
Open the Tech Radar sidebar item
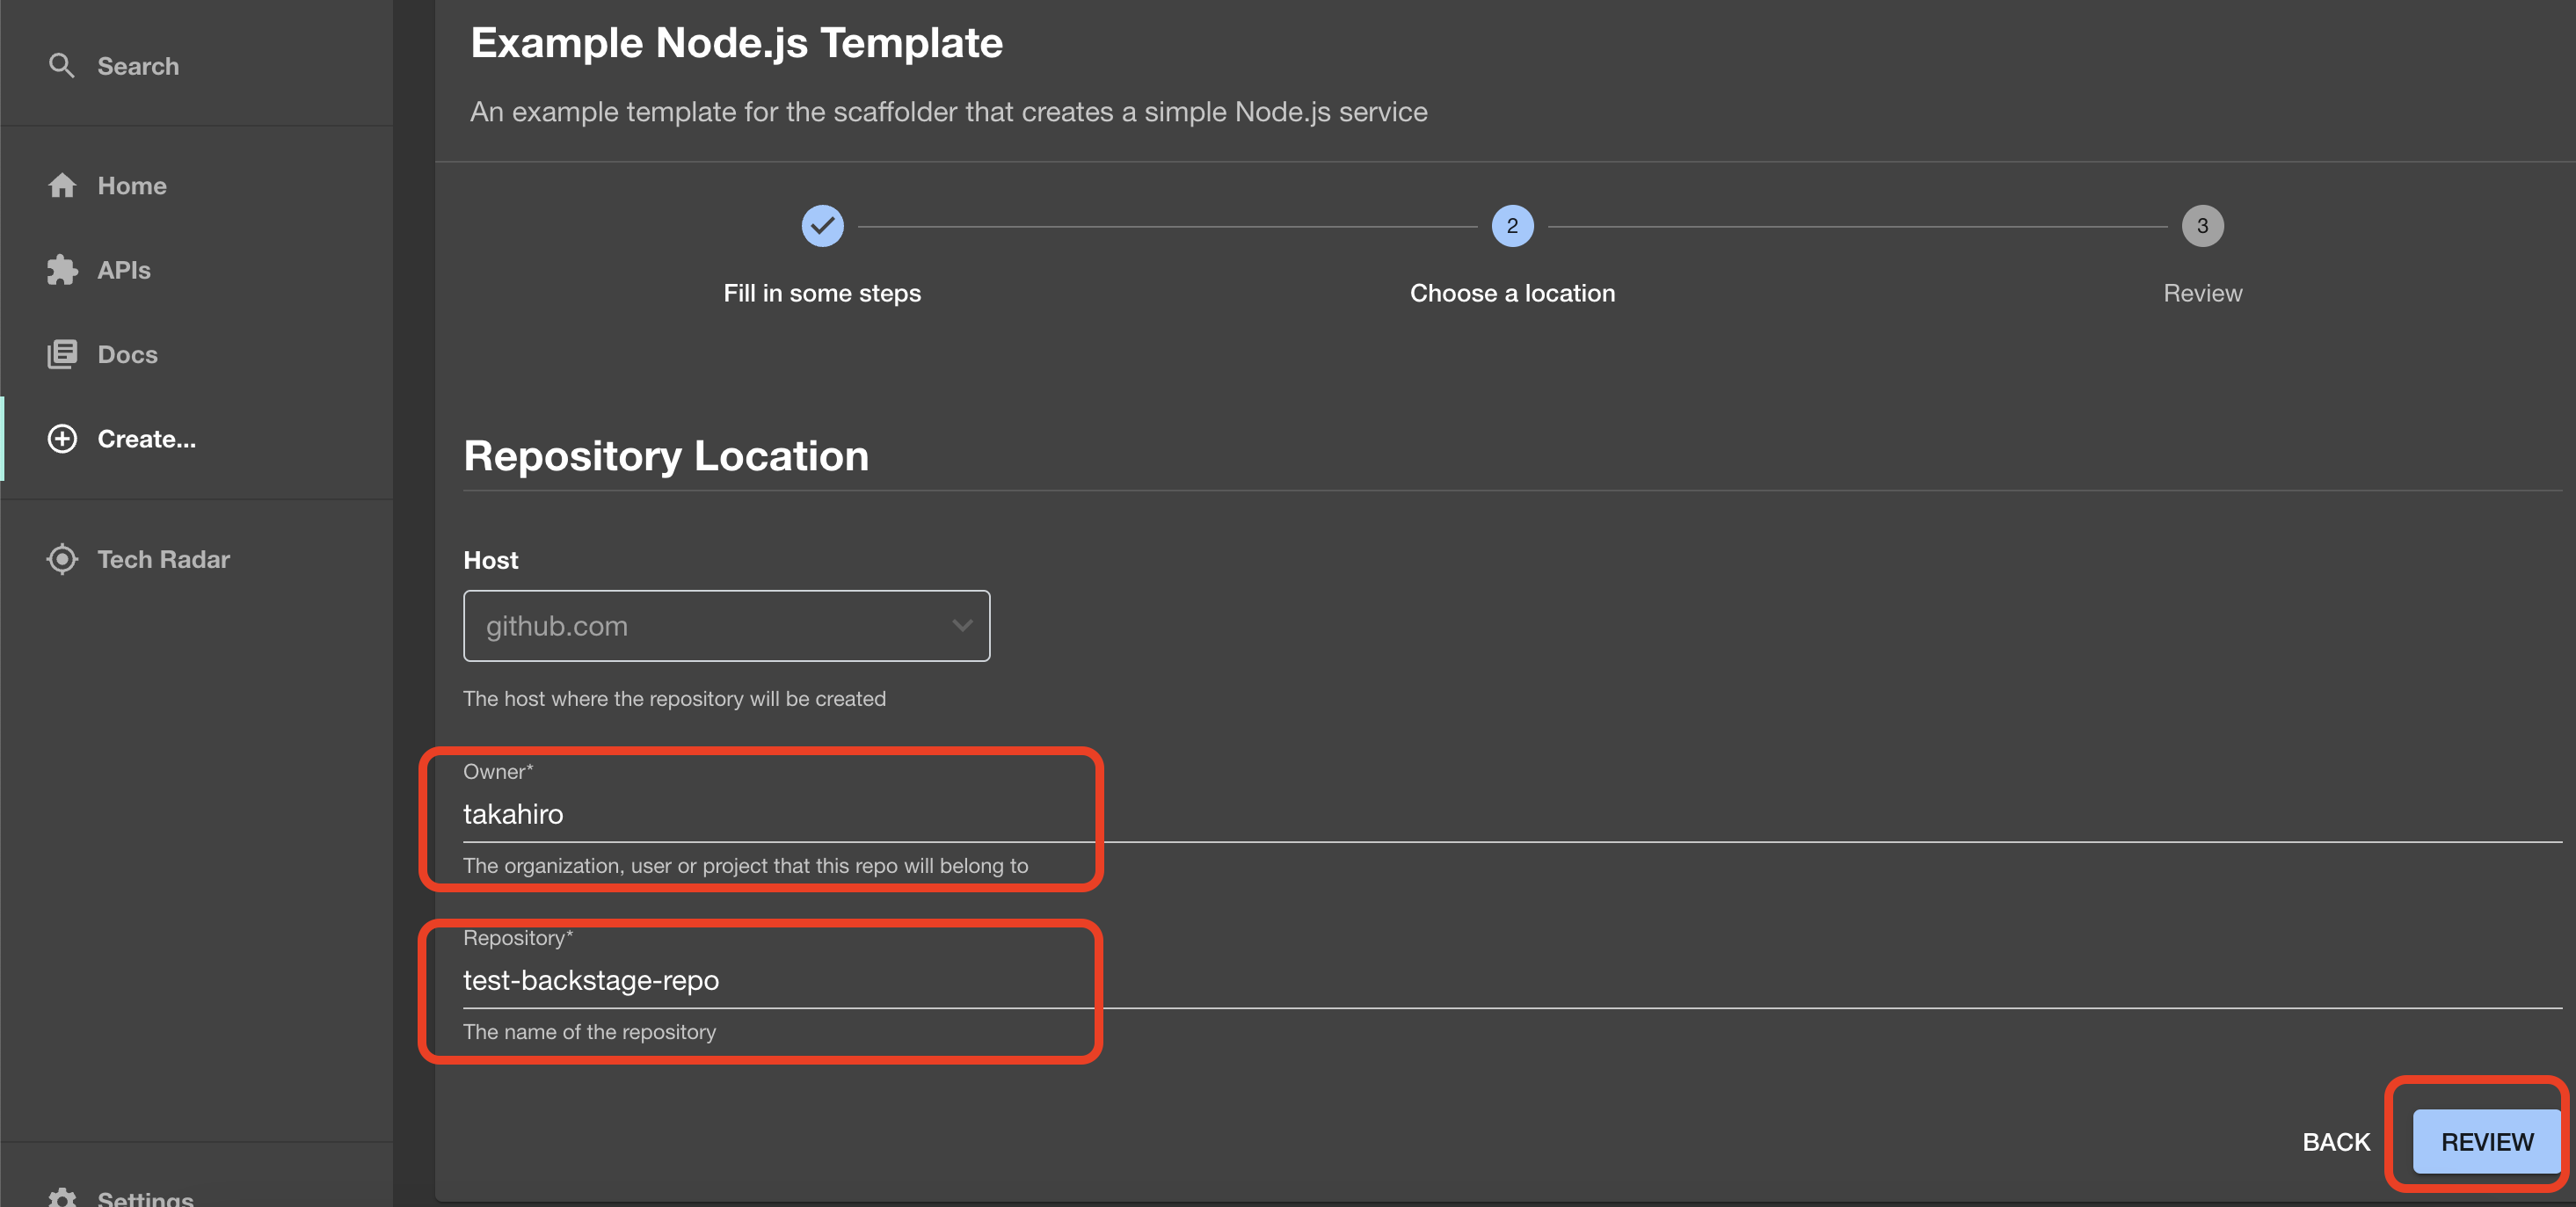pyautogui.click(x=163, y=559)
